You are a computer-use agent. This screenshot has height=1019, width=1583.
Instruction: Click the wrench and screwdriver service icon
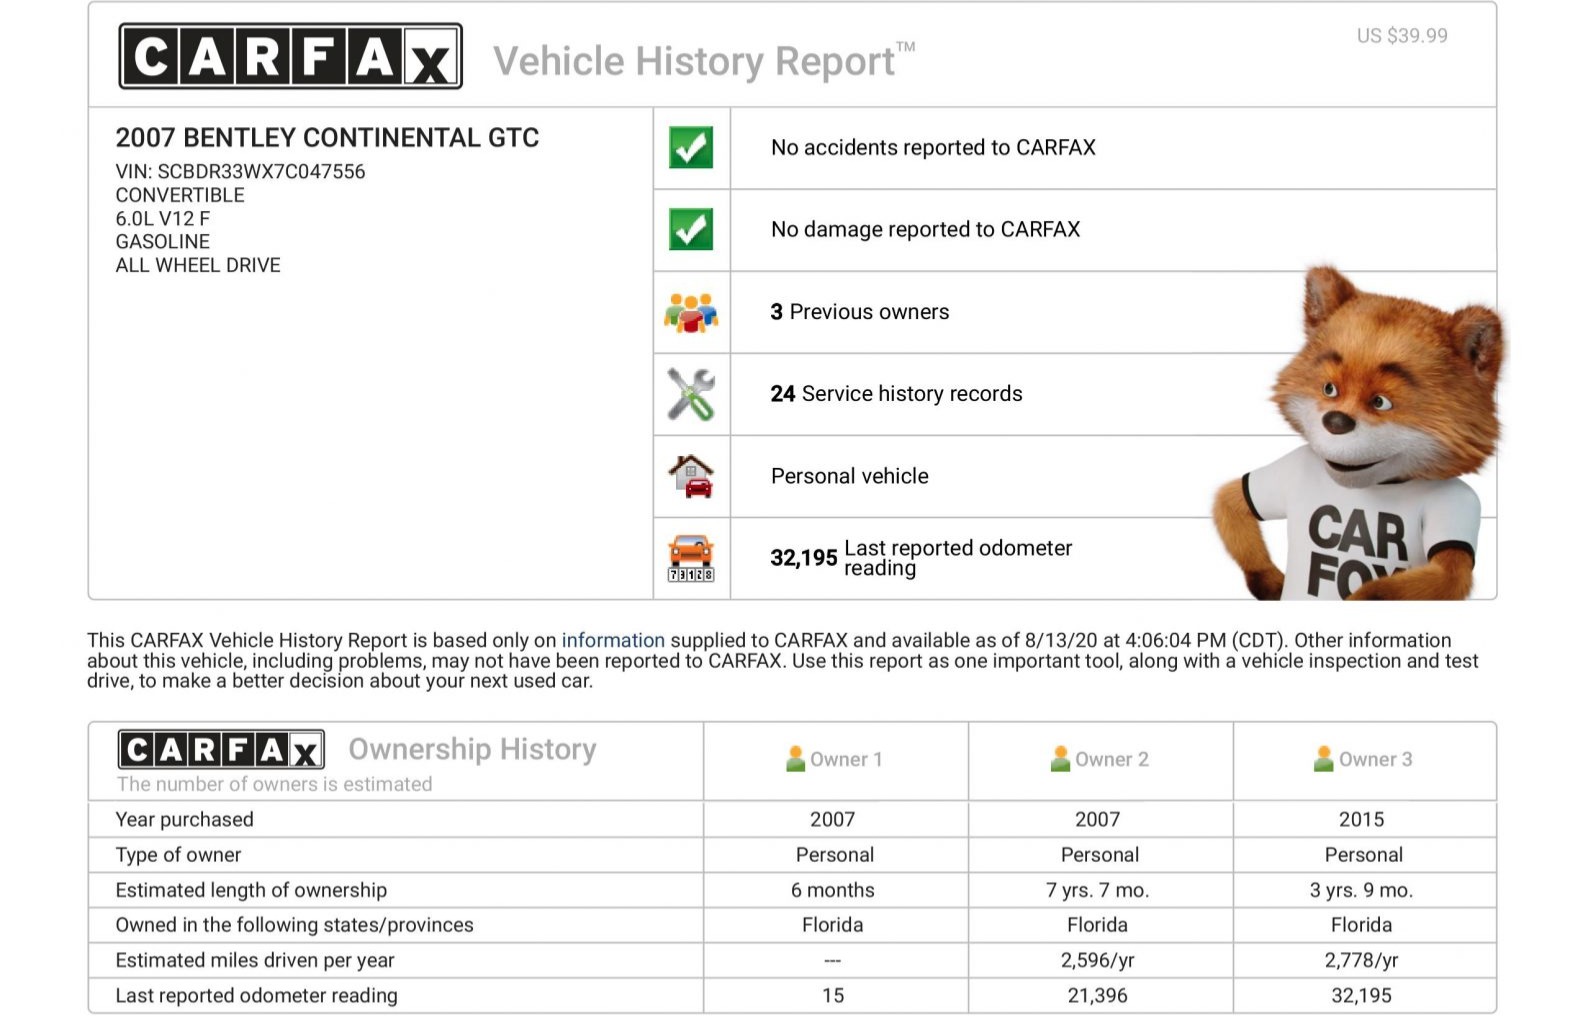[691, 394]
